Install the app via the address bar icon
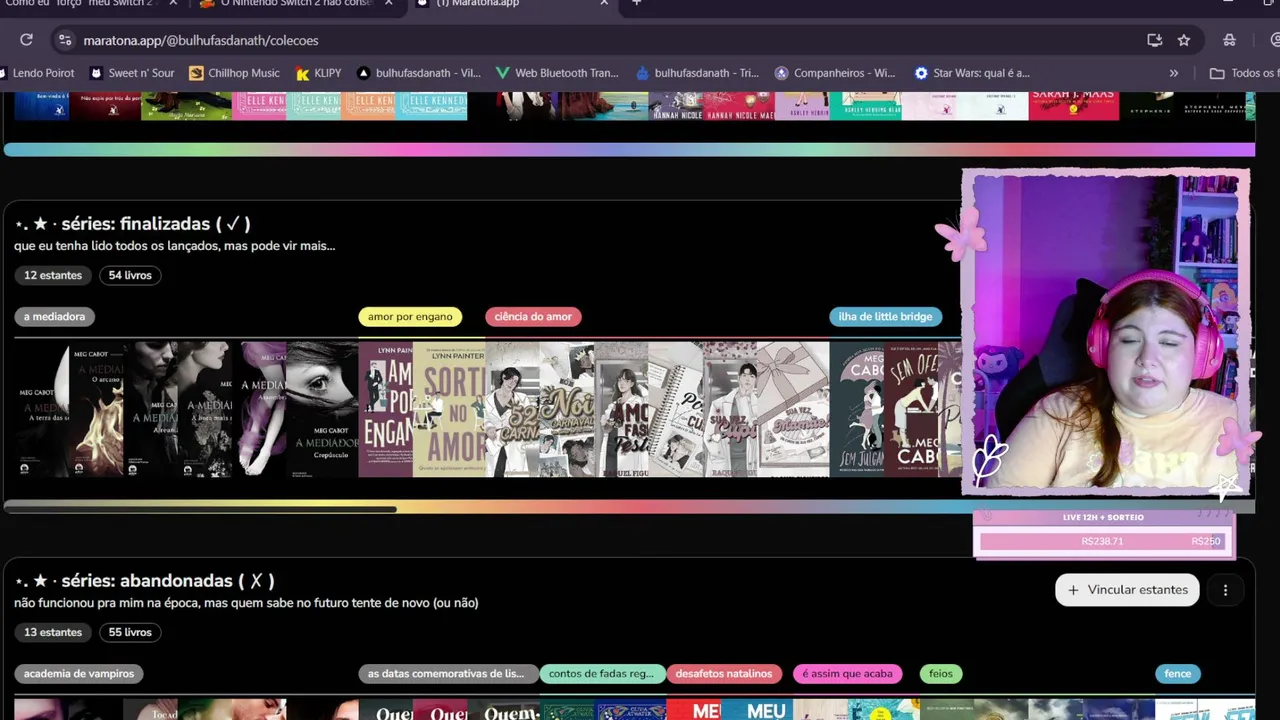This screenshot has width=1280, height=720. click(1155, 40)
